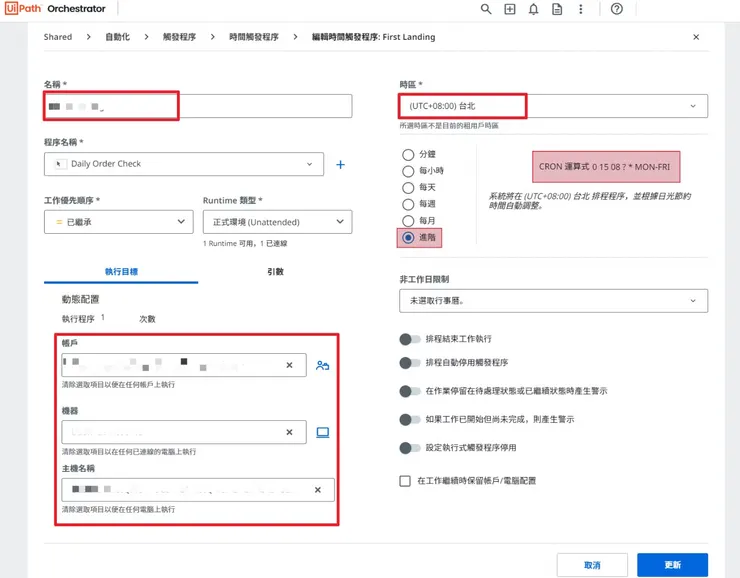Select the 進階 radio option
Viewport: 740px width, 578px height.
408,237
